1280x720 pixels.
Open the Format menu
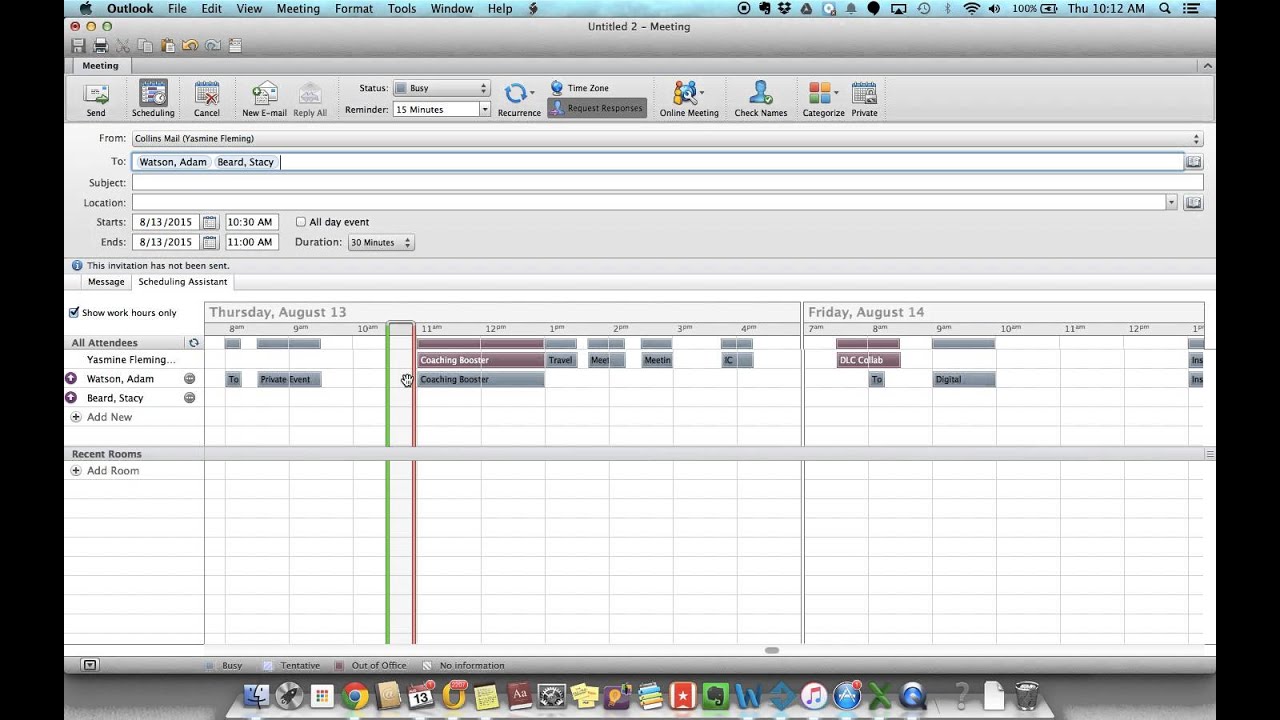point(354,9)
